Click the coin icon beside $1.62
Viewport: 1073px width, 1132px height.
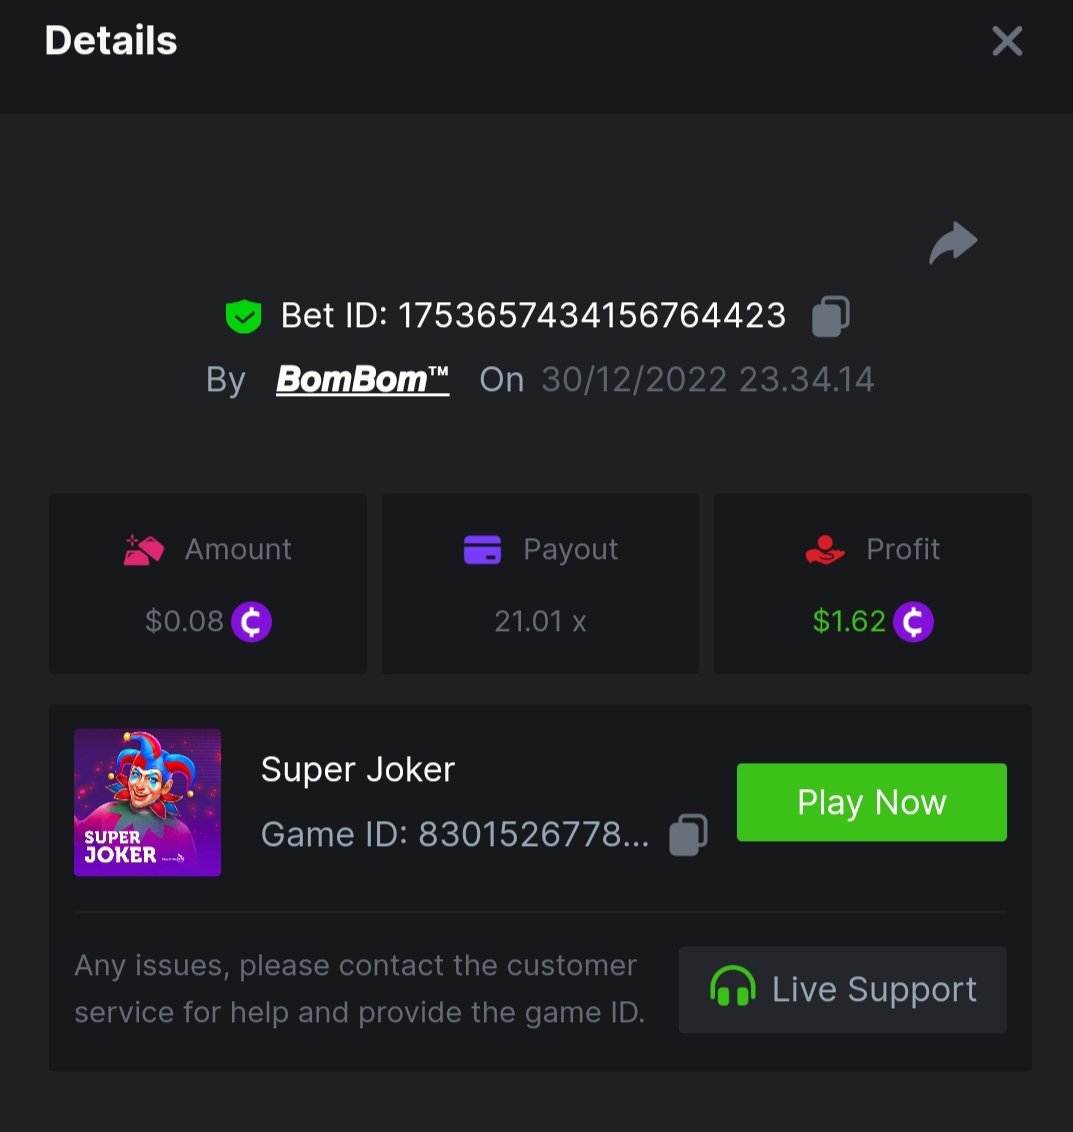tap(913, 622)
